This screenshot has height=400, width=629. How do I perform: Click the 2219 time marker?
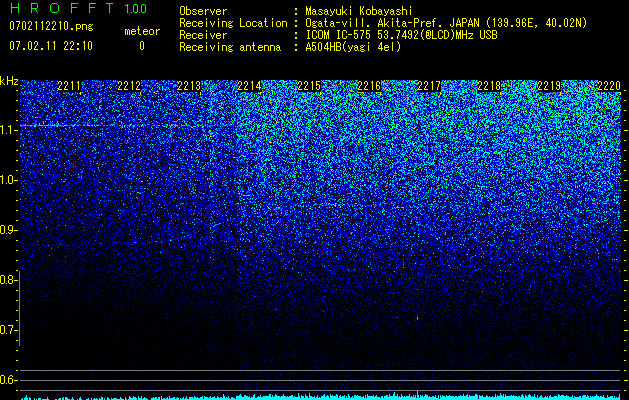pos(549,86)
